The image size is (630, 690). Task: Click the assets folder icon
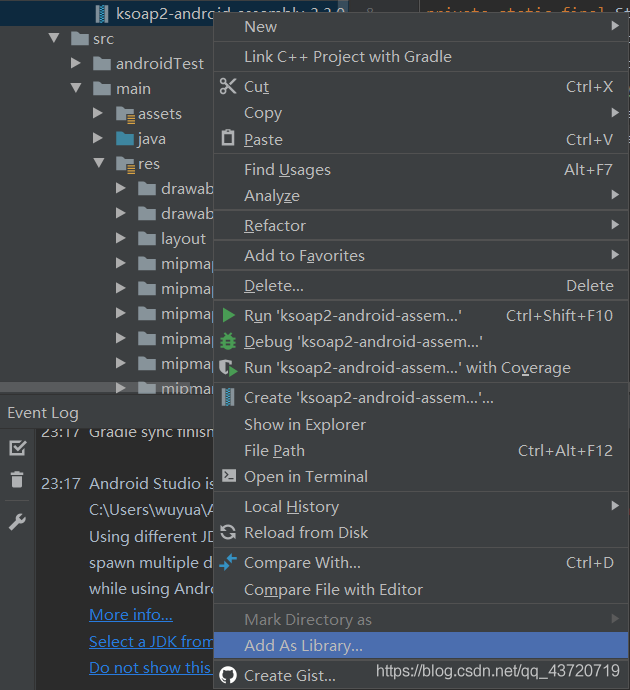pos(125,114)
